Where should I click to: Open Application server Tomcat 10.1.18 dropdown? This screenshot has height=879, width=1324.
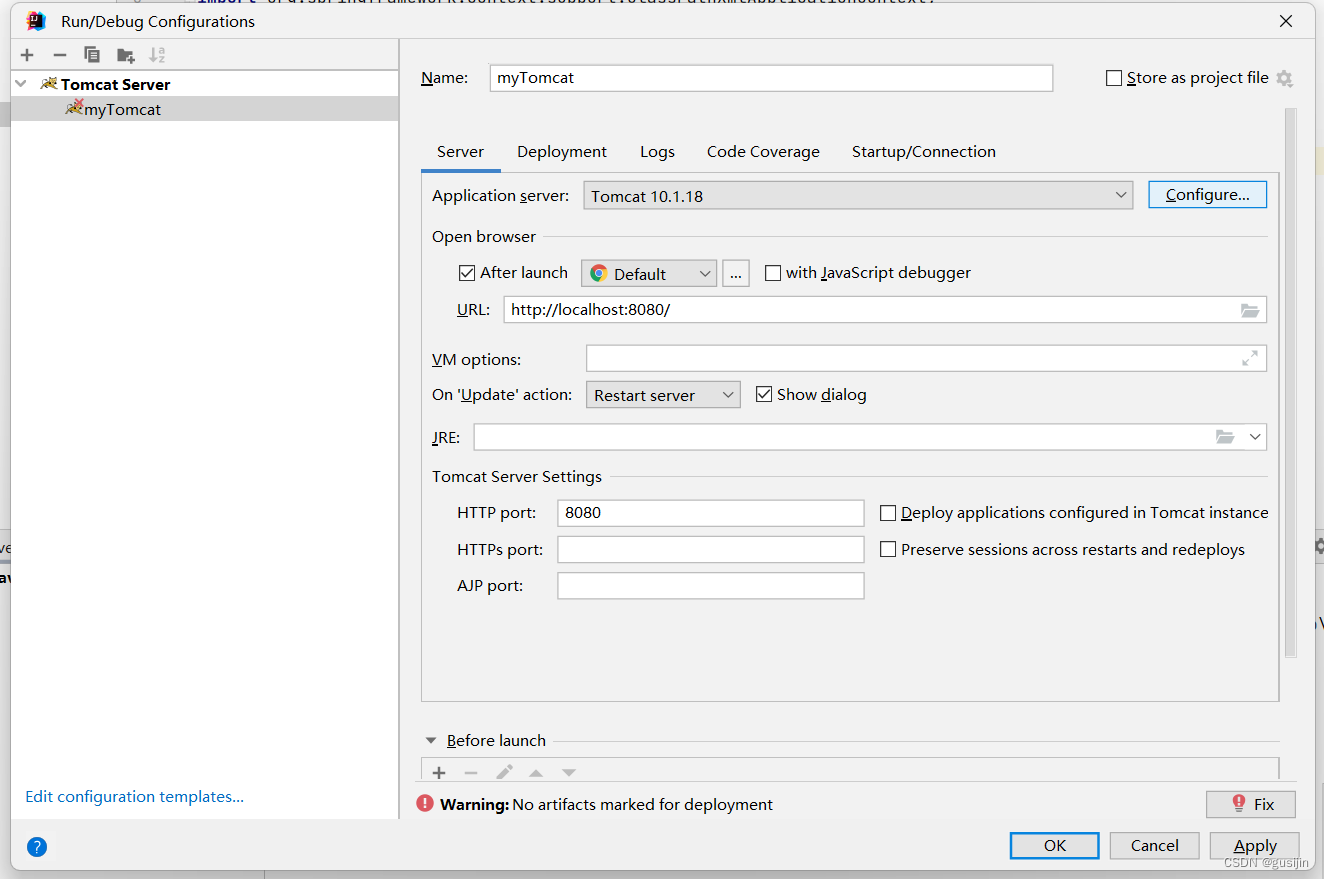click(858, 195)
